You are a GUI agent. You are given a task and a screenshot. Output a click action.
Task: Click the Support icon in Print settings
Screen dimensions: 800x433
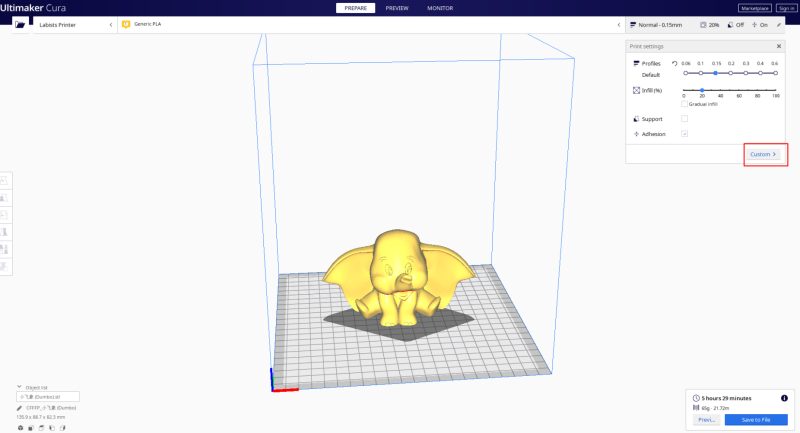(636, 119)
